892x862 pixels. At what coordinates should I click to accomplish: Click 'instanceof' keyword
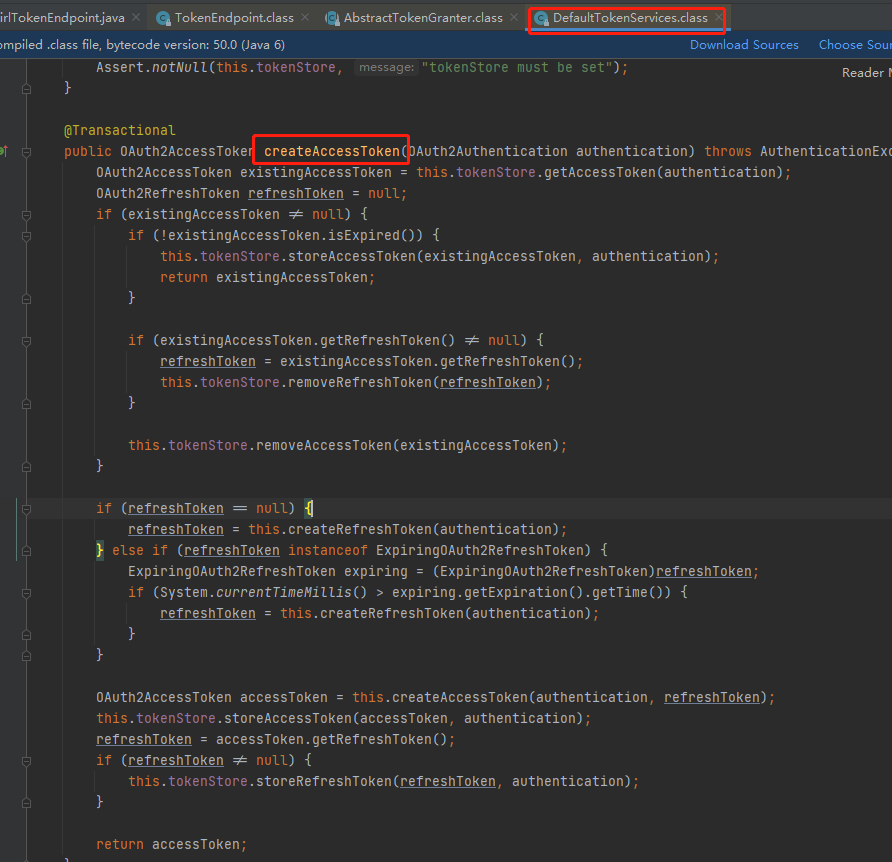pyautogui.click(x=328, y=550)
